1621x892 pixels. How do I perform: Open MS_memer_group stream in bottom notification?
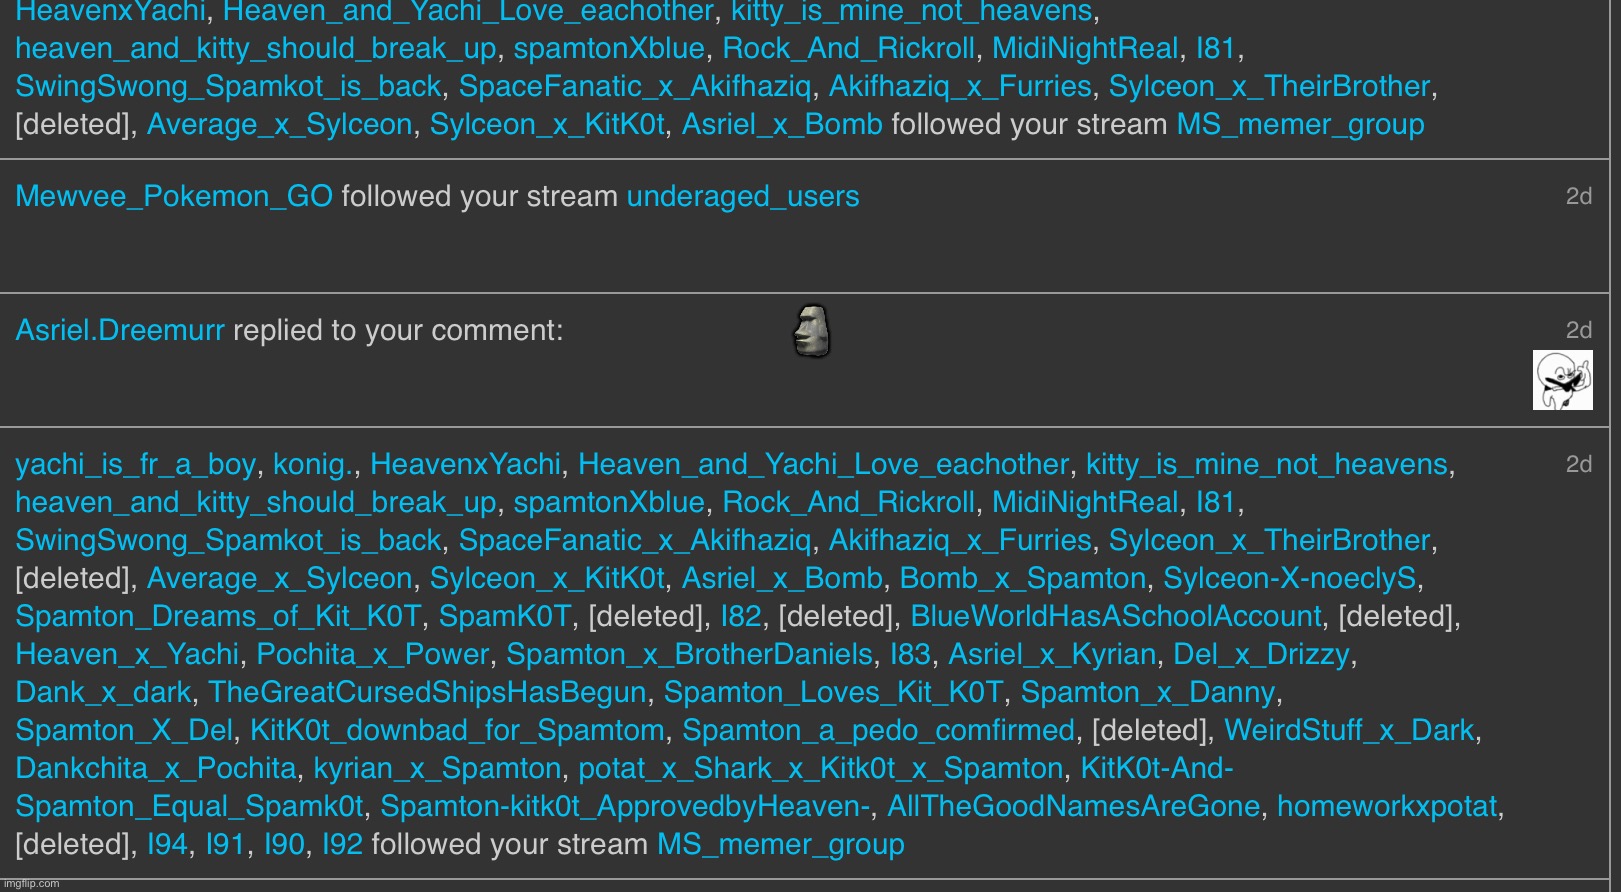click(x=780, y=844)
